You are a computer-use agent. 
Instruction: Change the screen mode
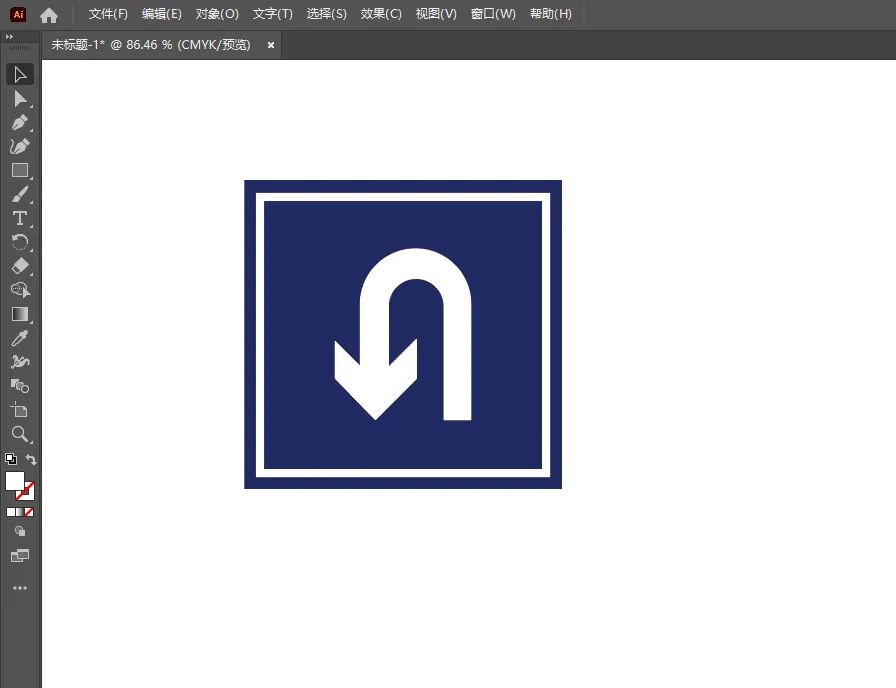point(20,555)
